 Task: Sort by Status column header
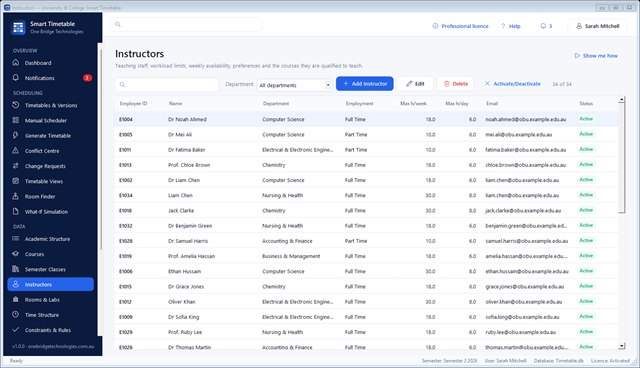tap(586, 103)
